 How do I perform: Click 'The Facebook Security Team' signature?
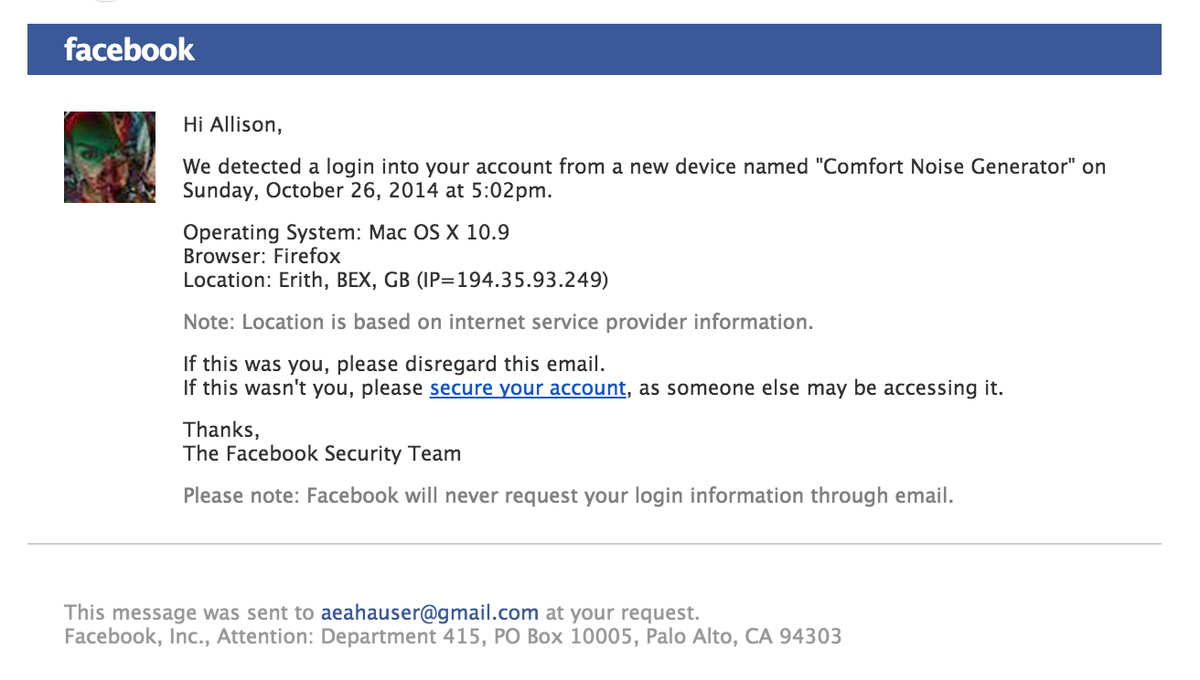pos(322,454)
